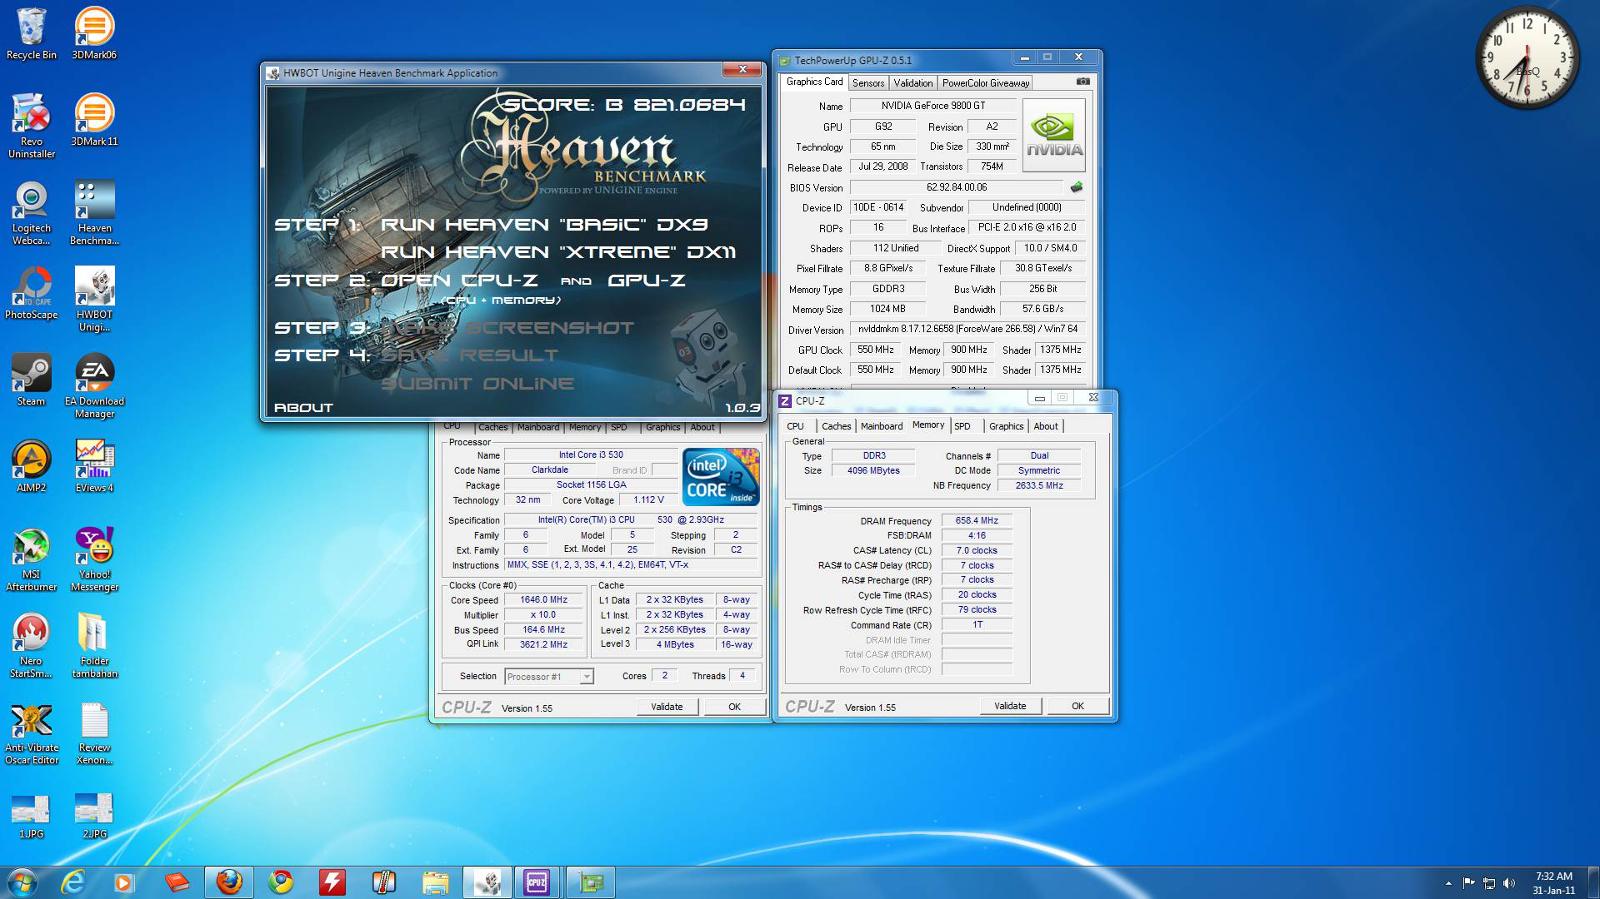The height and width of the screenshot is (899, 1600).
Task: Click the NVIDIA logo in GPU-Z
Action: pos(1054,136)
